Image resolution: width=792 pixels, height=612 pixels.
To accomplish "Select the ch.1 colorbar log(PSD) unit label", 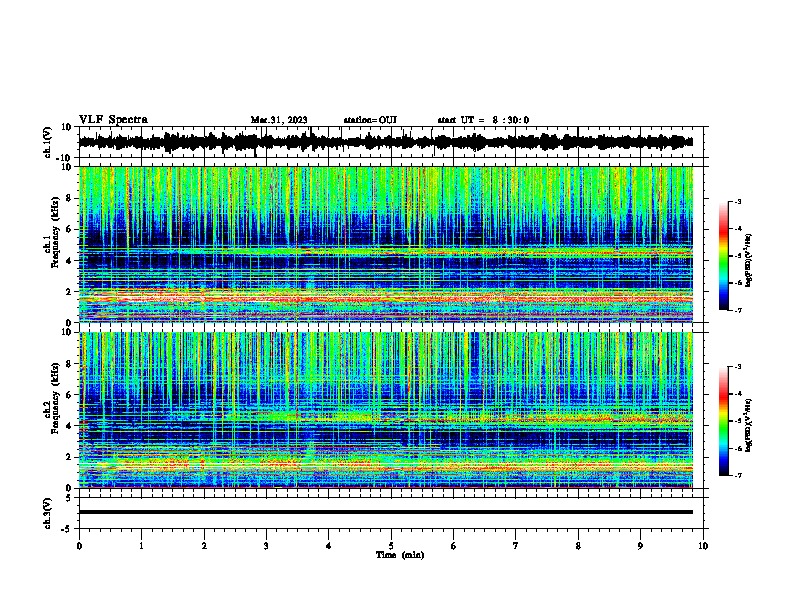I will click(x=748, y=260).
